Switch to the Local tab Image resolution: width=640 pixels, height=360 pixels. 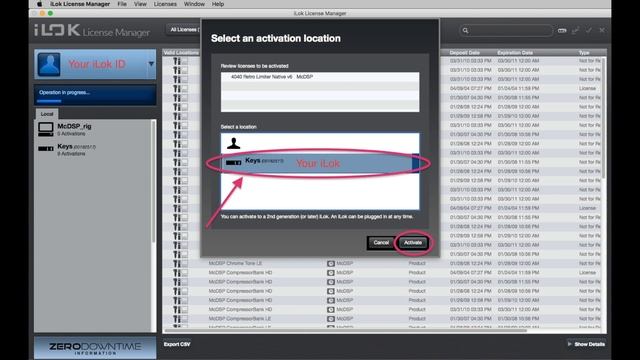tap(47, 114)
